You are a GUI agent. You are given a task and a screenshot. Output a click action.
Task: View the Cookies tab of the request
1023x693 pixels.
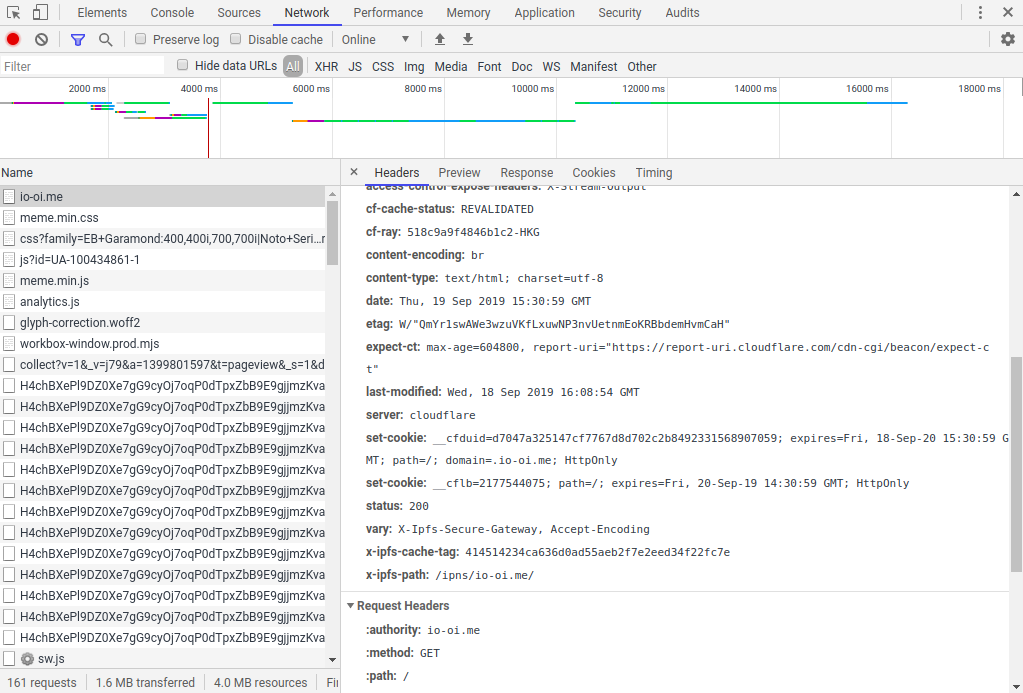594,172
